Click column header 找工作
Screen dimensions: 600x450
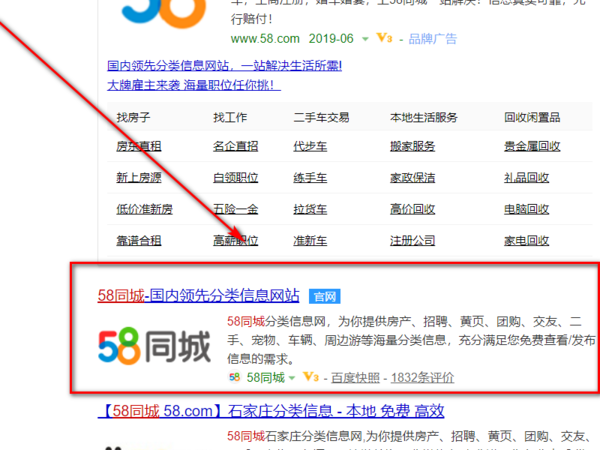coord(230,117)
